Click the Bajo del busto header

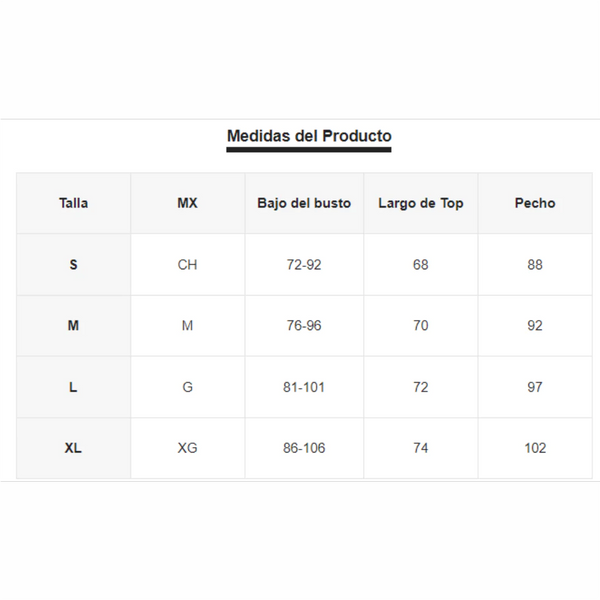(304, 203)
